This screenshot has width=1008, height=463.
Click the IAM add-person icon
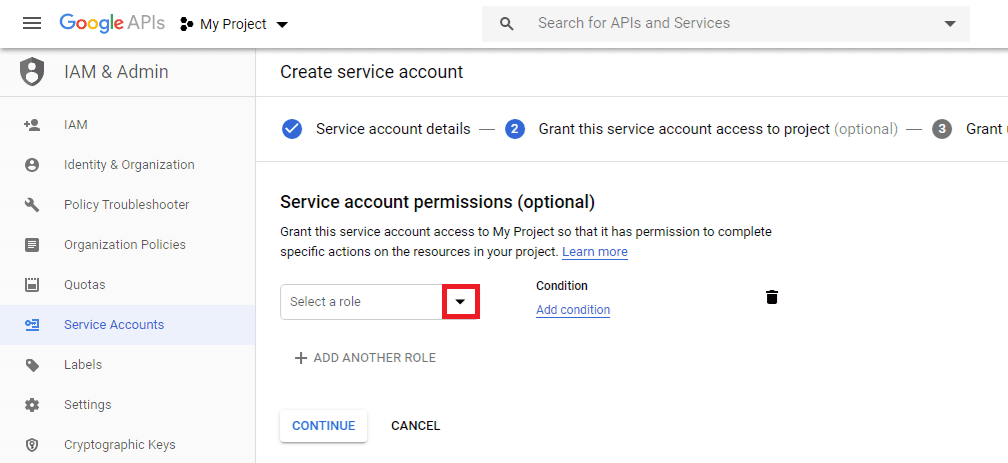point(32,125)
